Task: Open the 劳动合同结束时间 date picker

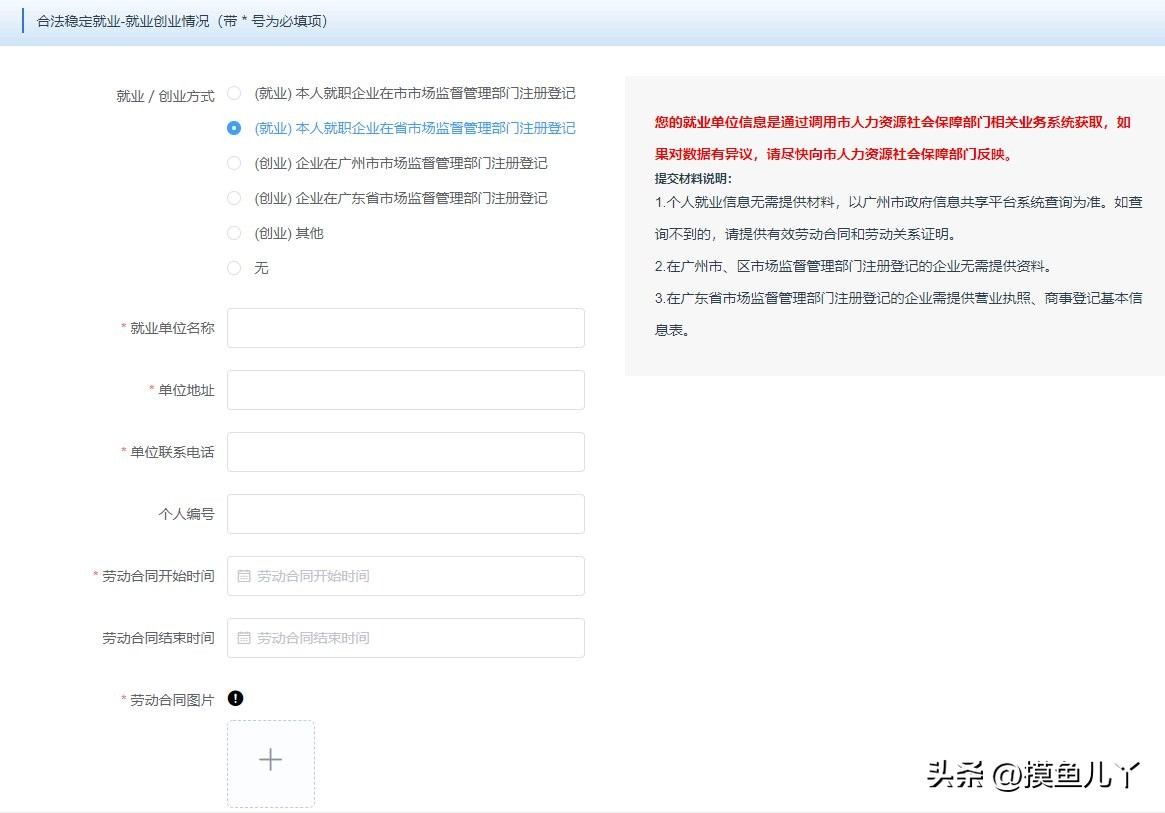Action: tap(405, 638)
